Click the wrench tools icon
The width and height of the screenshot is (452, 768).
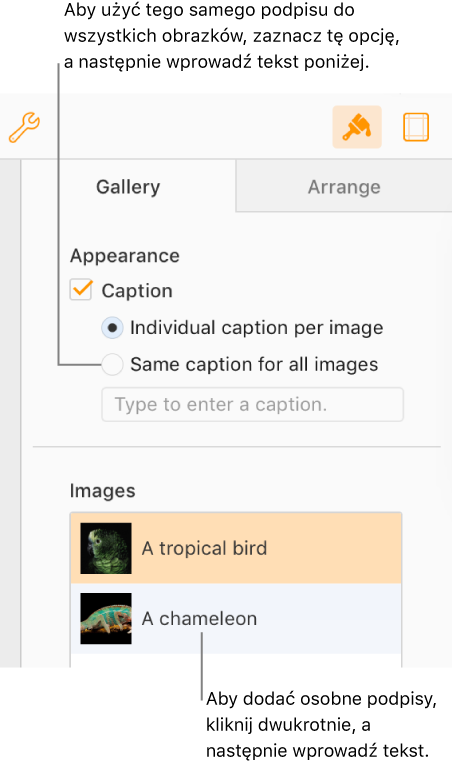24,127
